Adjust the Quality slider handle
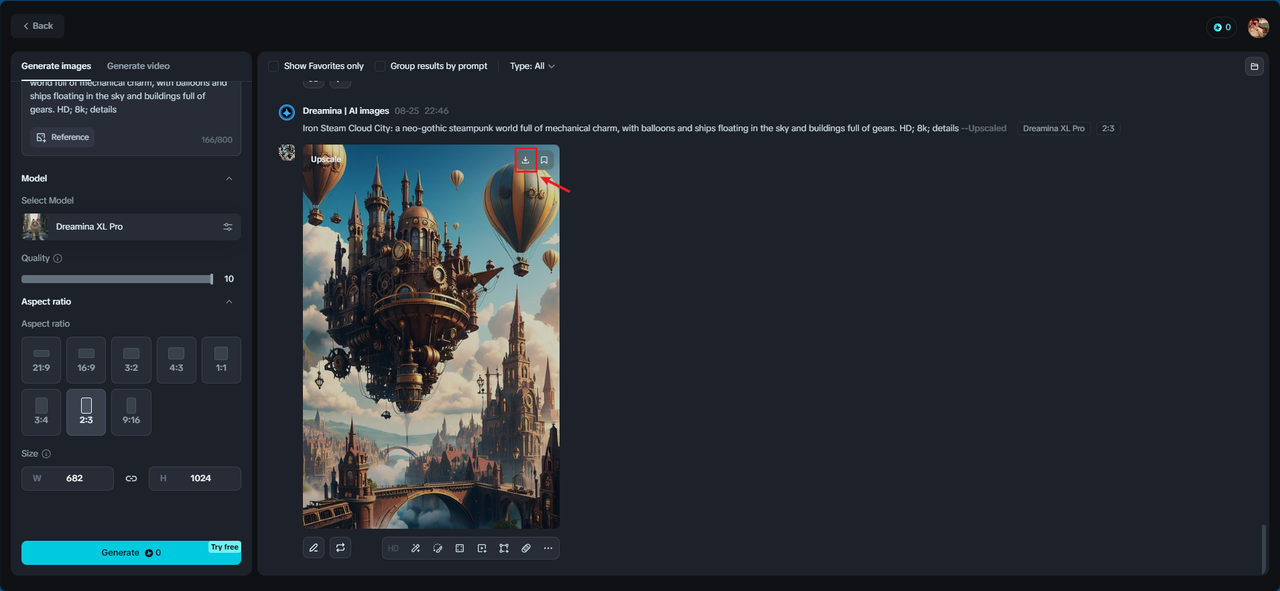 [x=211, y=279]
